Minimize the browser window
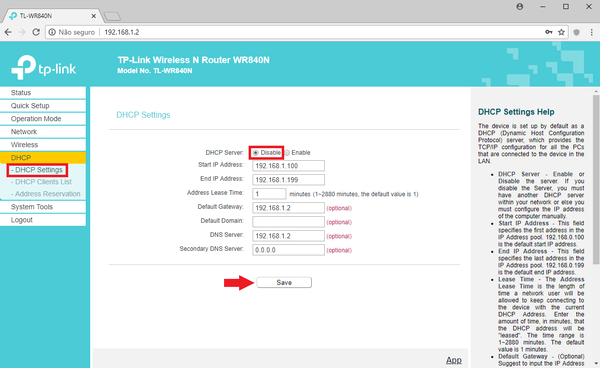This screenshot has width=600, height=368. tap(543, 7)
